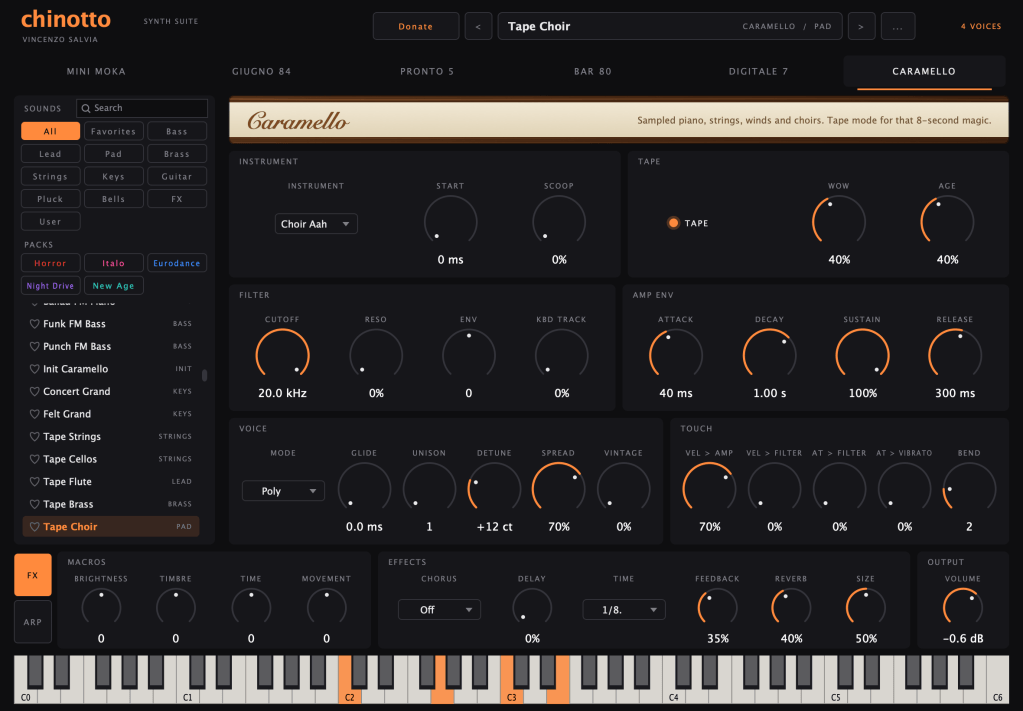
Task: Click the filter CUTOFF knob
Action: pyautogui.click(x=282, y=356)
